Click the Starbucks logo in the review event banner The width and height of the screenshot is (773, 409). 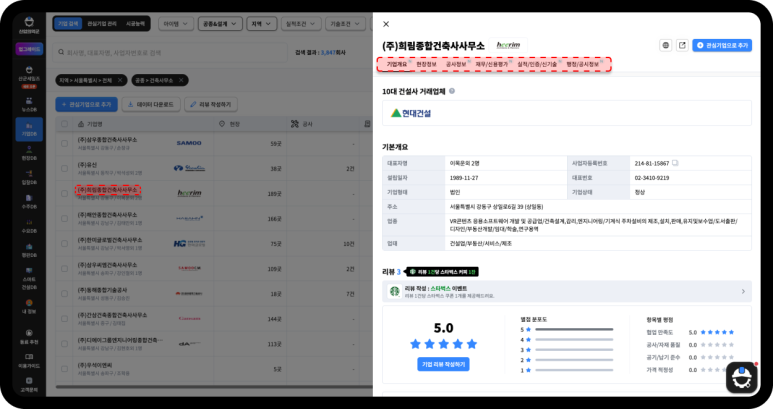pos(394,291)
